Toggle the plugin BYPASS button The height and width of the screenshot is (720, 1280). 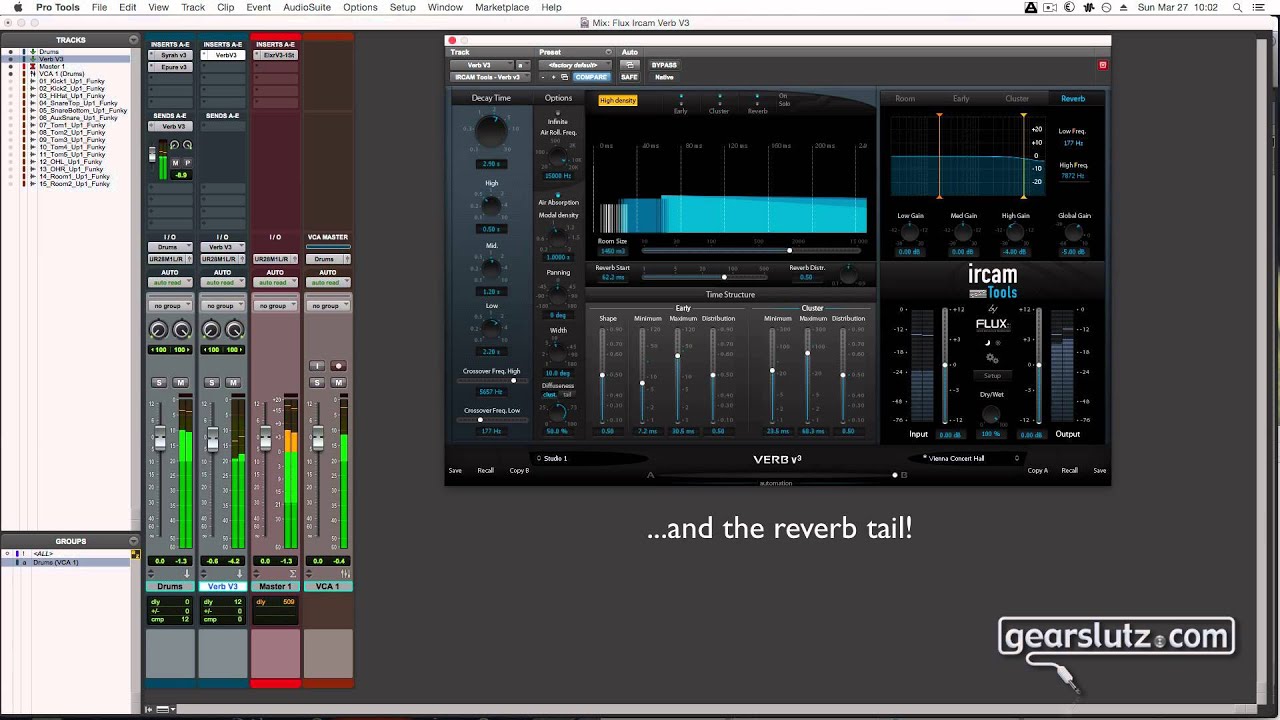(x=664, y=65)
